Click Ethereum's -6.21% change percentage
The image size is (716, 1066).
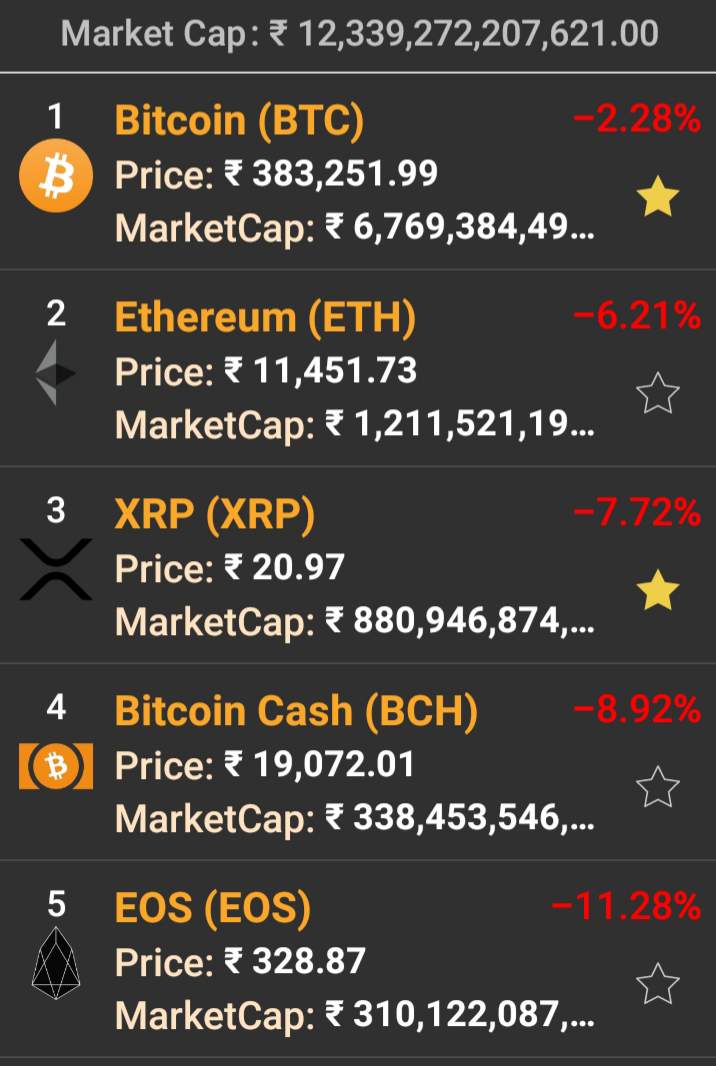[x=637, y=318]
